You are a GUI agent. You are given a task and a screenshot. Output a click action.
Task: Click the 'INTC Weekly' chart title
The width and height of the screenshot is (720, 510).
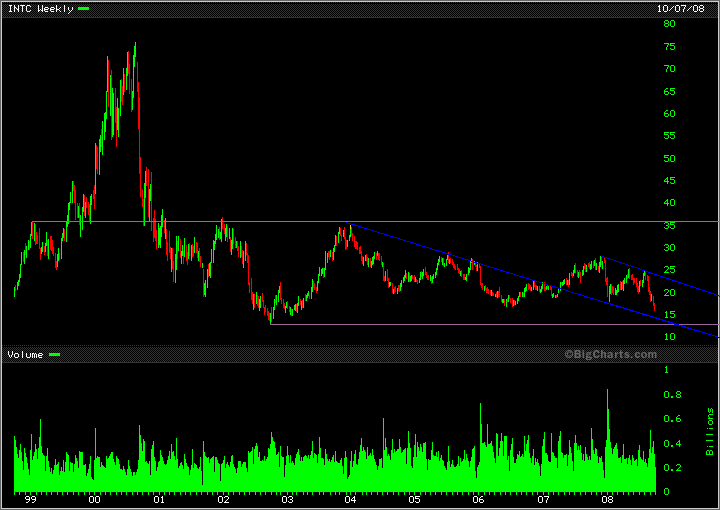tap(40, 9)
